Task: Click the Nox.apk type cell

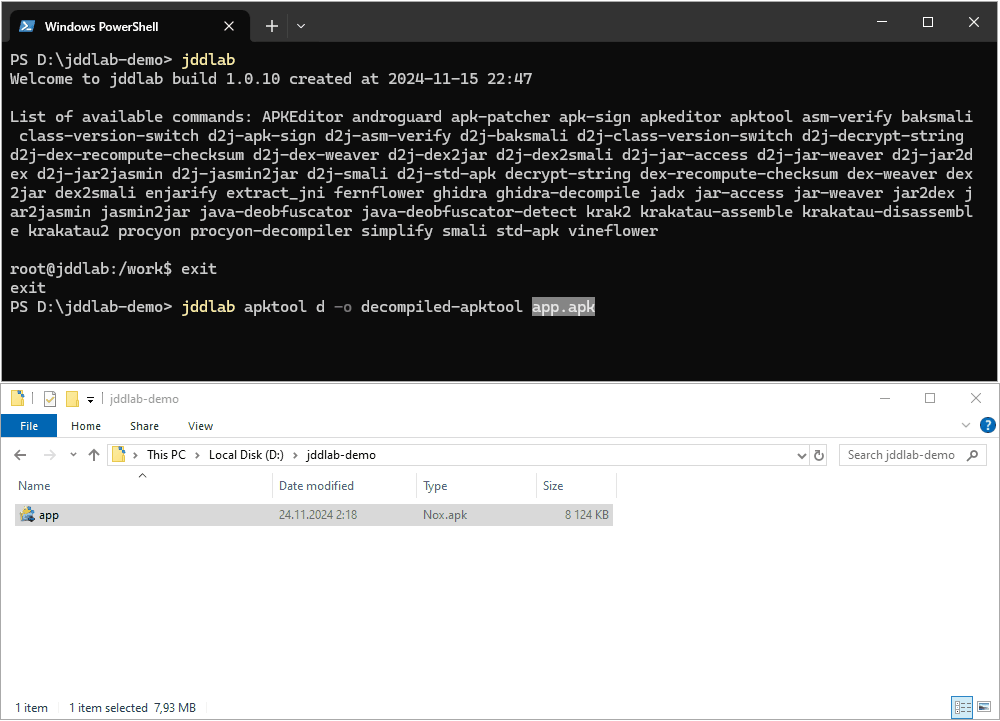Action: point(445,514)
